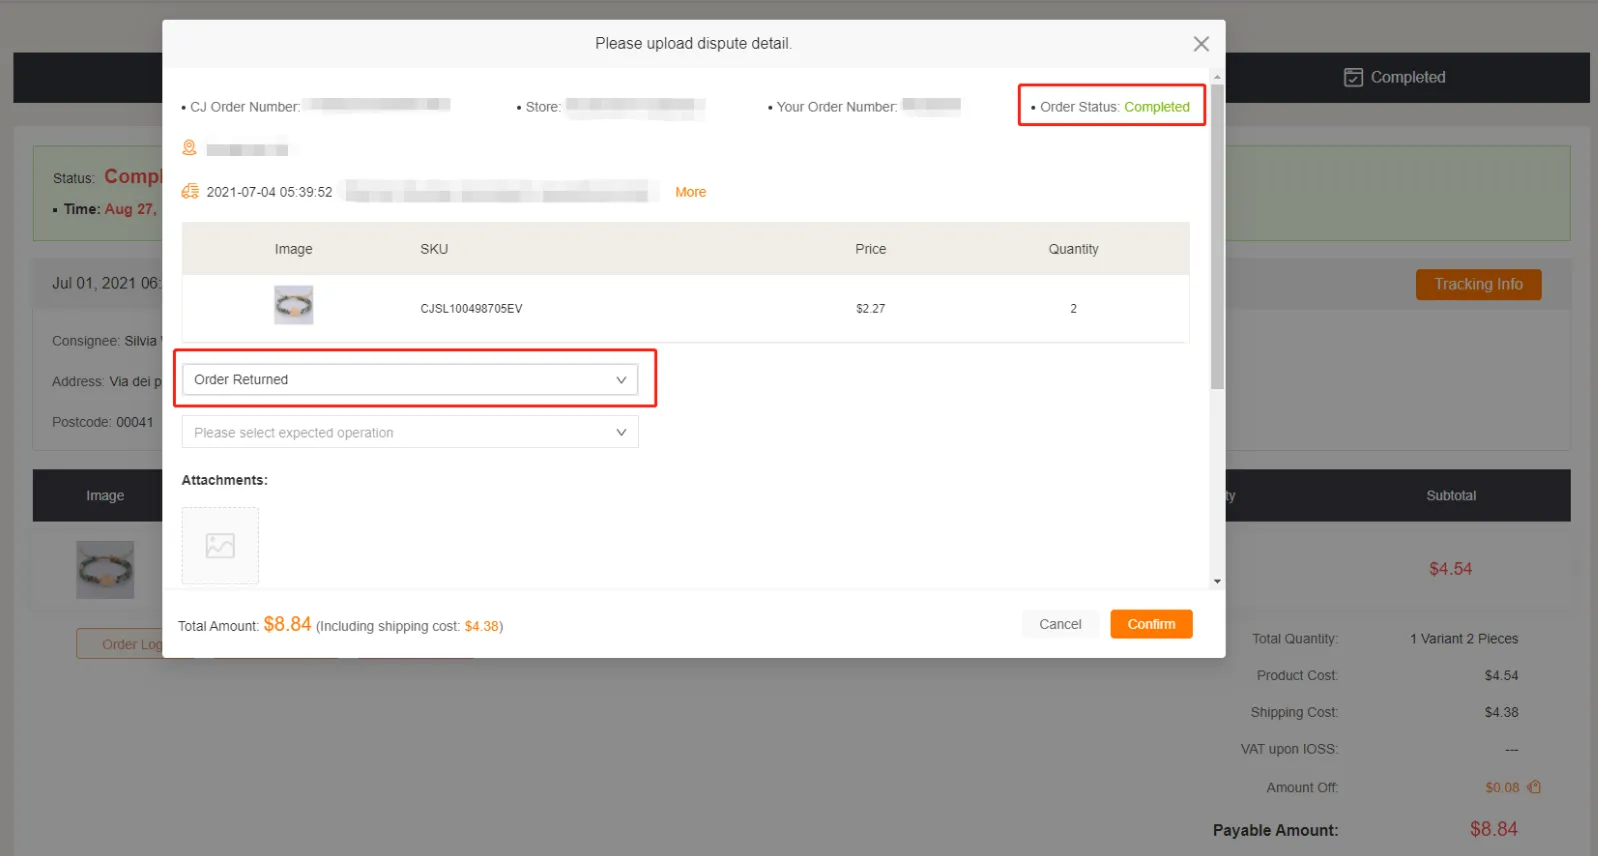Close the dispute detail dialog

click(x=1201, y=44)
